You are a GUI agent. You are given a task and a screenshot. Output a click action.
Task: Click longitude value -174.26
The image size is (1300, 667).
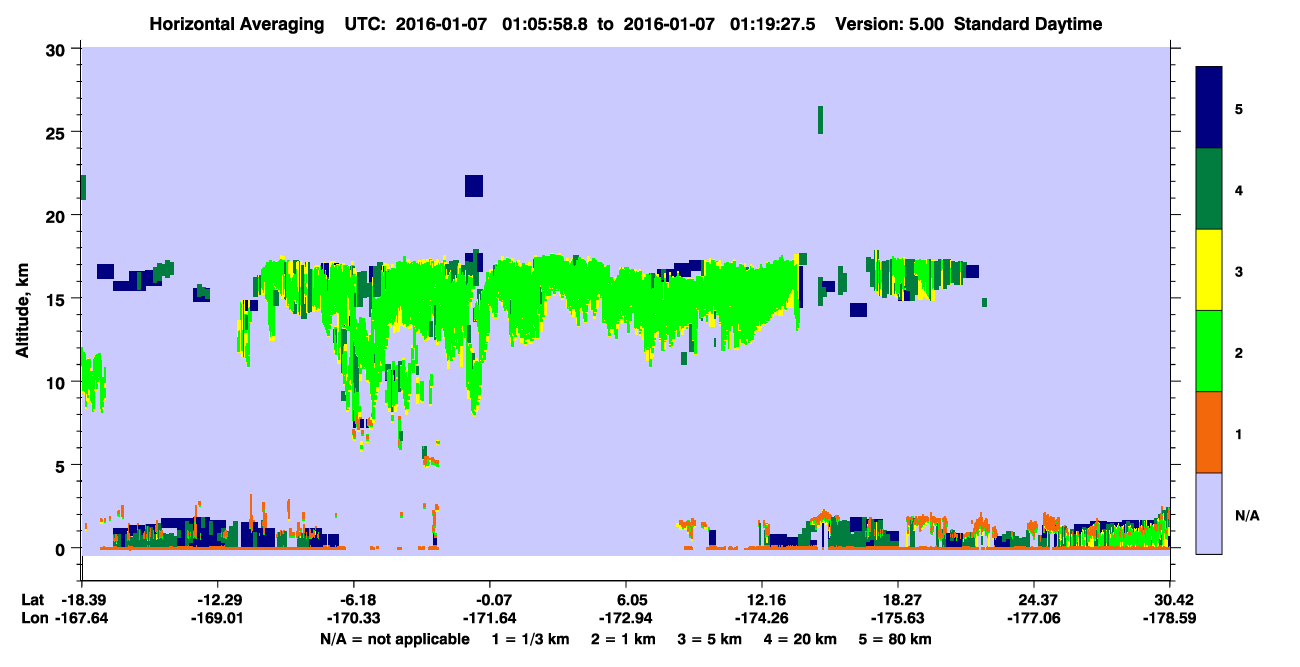point(761,618)
